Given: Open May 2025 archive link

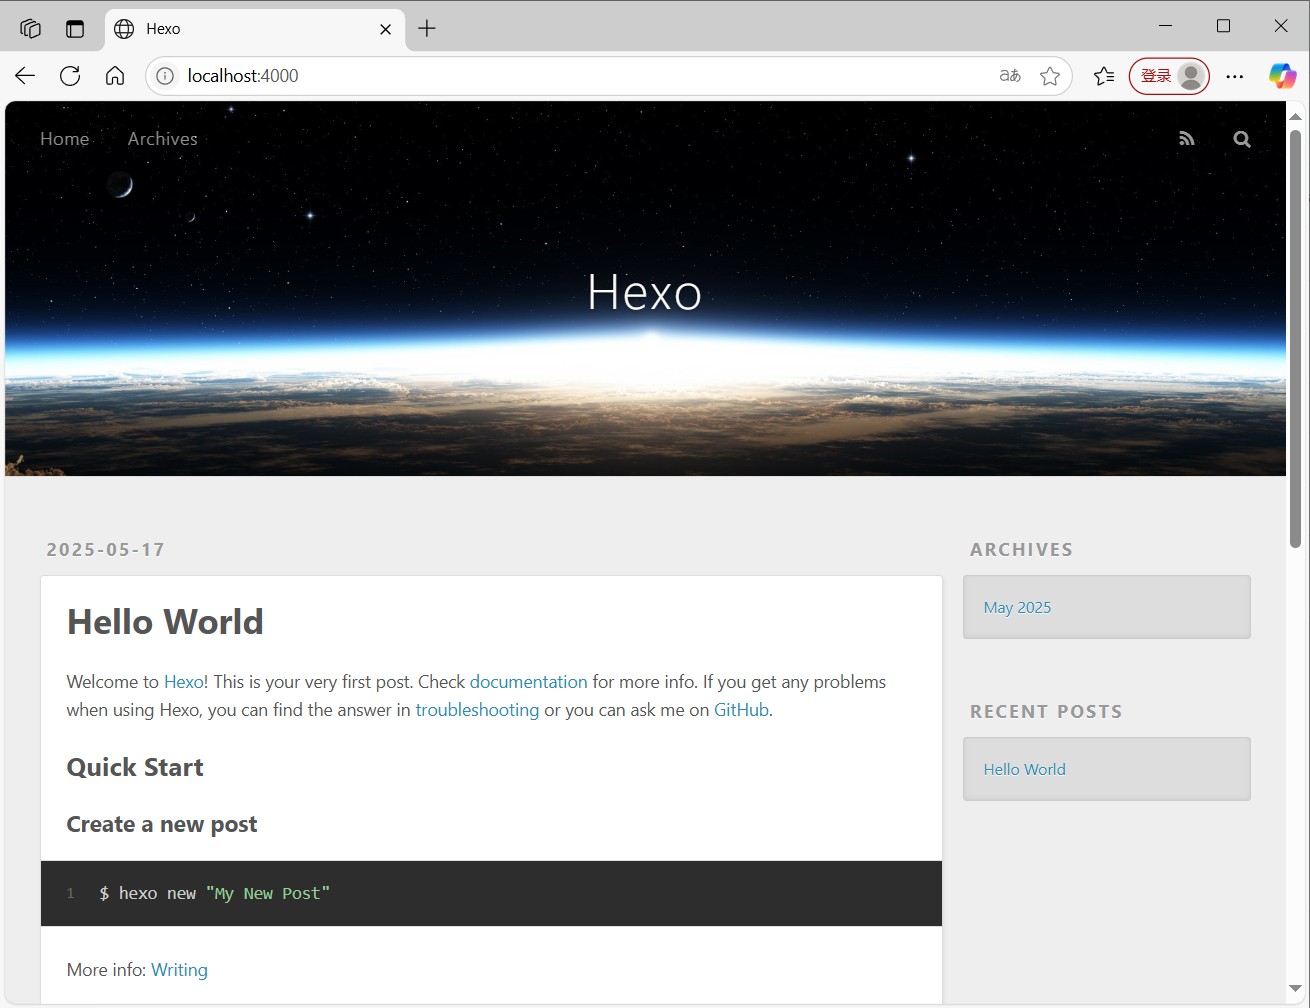Looking at the screenshot, I should [x=1017, y=607].
